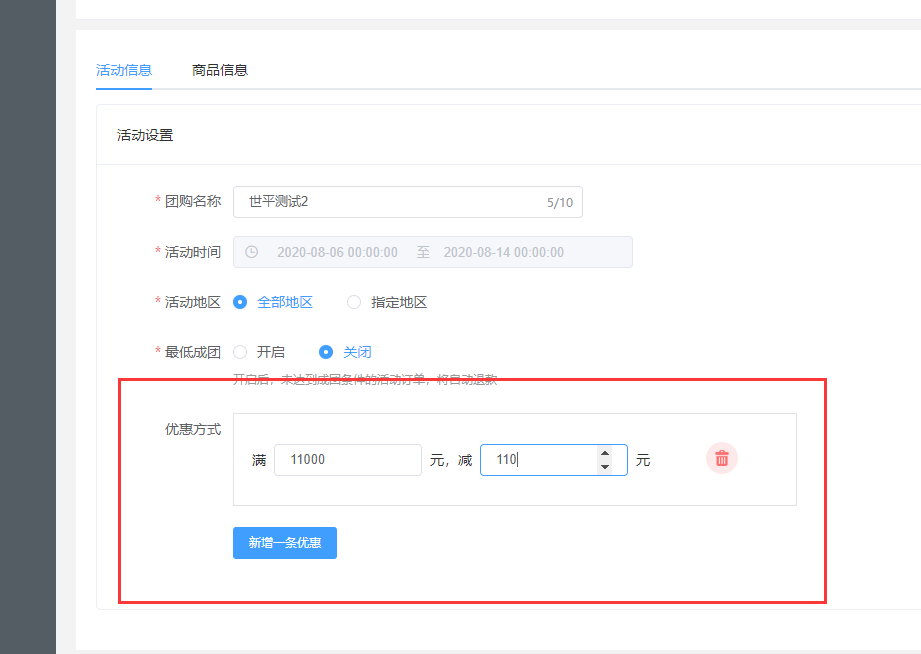
Task: Click the 优惠方式 label
Action: (193, 429)
